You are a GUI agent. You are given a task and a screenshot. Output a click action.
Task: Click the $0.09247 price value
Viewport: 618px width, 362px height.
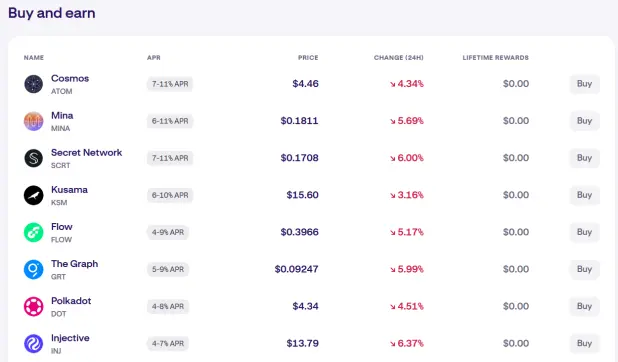click(296, 269)
